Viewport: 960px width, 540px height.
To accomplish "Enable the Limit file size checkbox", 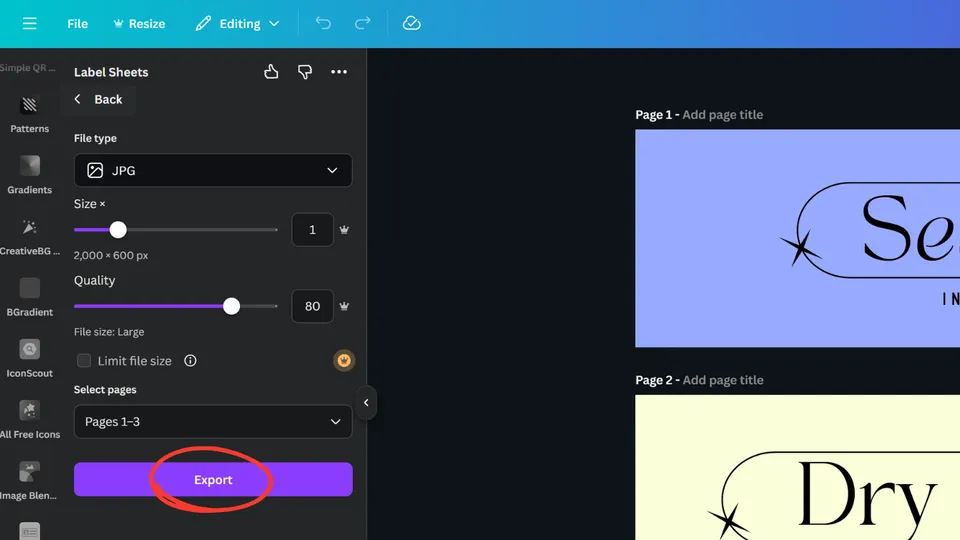I will [x=84, y=361].
